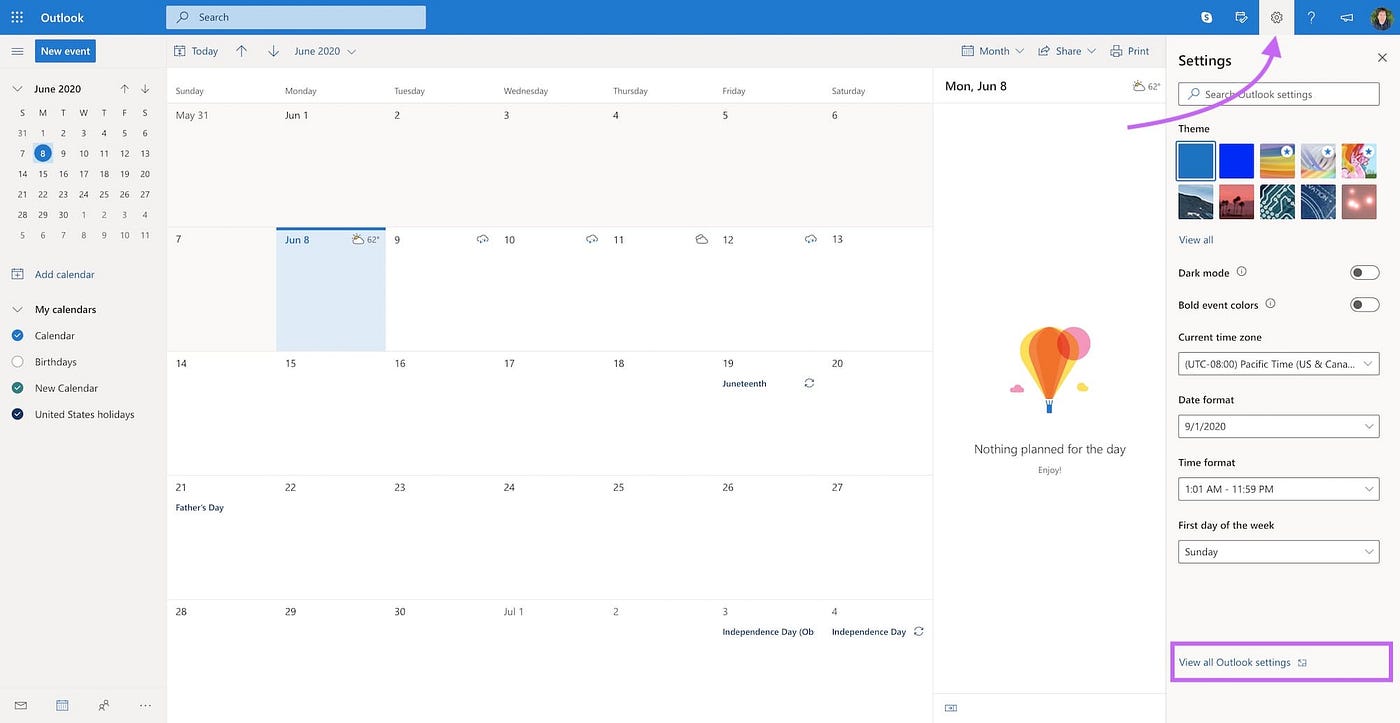Image resolution: width=1400 pixels, height=723 pixels.
Task: Open the Month view dropdown
Action: click(993, 51)
